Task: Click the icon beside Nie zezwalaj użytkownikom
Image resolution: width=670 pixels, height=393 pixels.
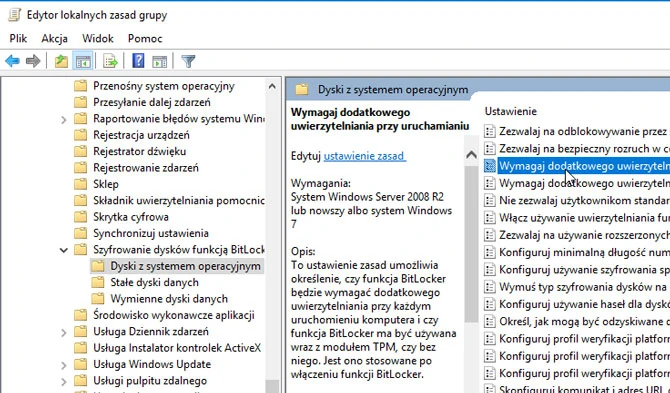Action: (490, 200)
